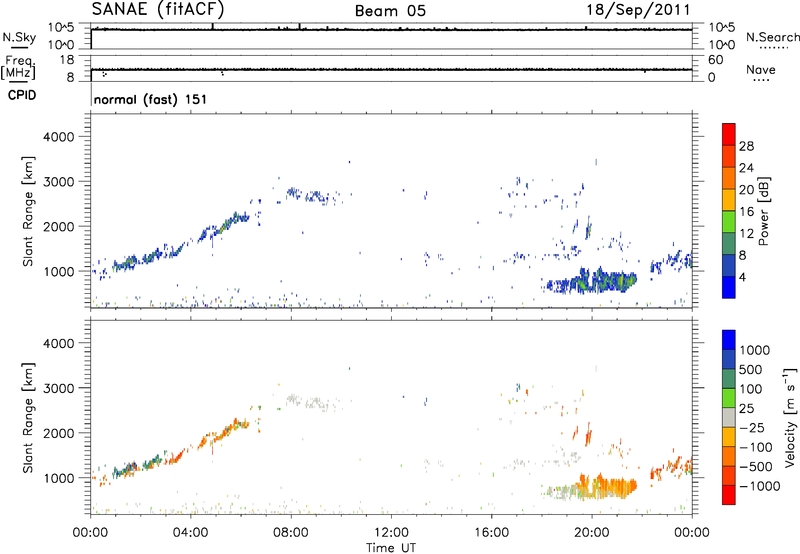Click the "-1000" tick on velocity colorbar
The width and height of the screenshot is (800, 554).
click(x=760, y=486)
